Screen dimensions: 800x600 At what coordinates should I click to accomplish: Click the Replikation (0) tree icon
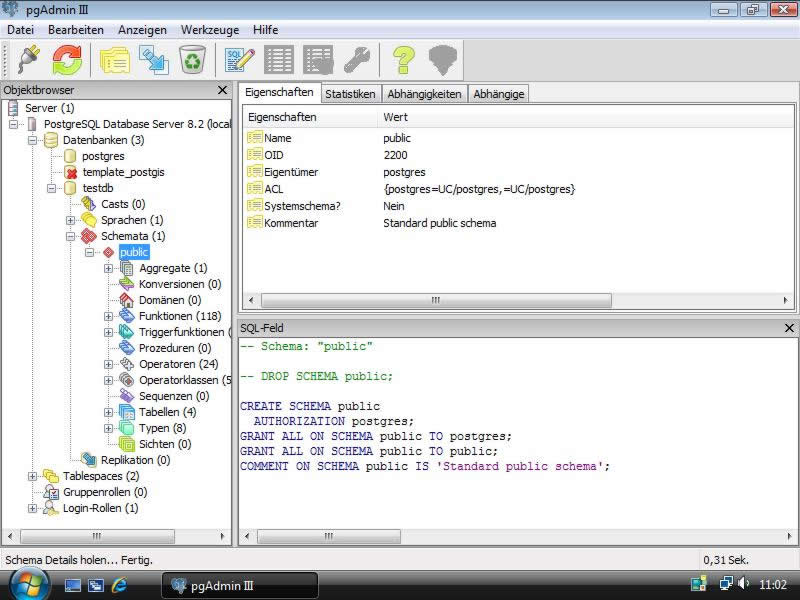[x=89, y=460]
